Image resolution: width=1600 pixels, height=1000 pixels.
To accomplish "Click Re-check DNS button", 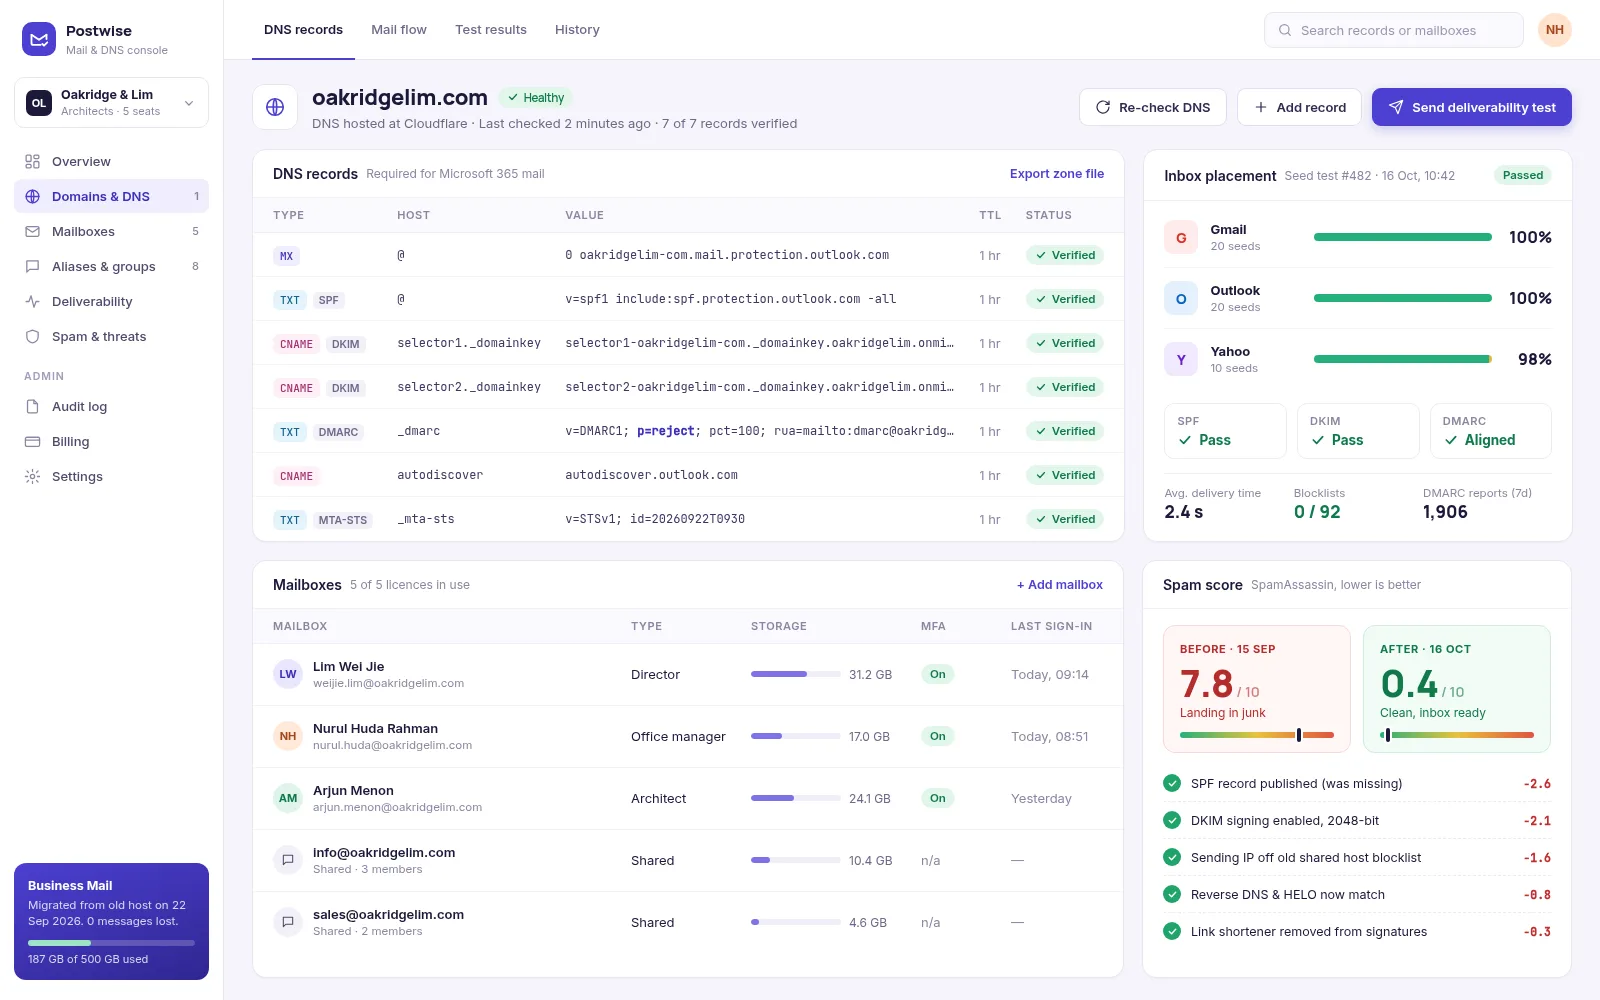I will pos(1153,107).
